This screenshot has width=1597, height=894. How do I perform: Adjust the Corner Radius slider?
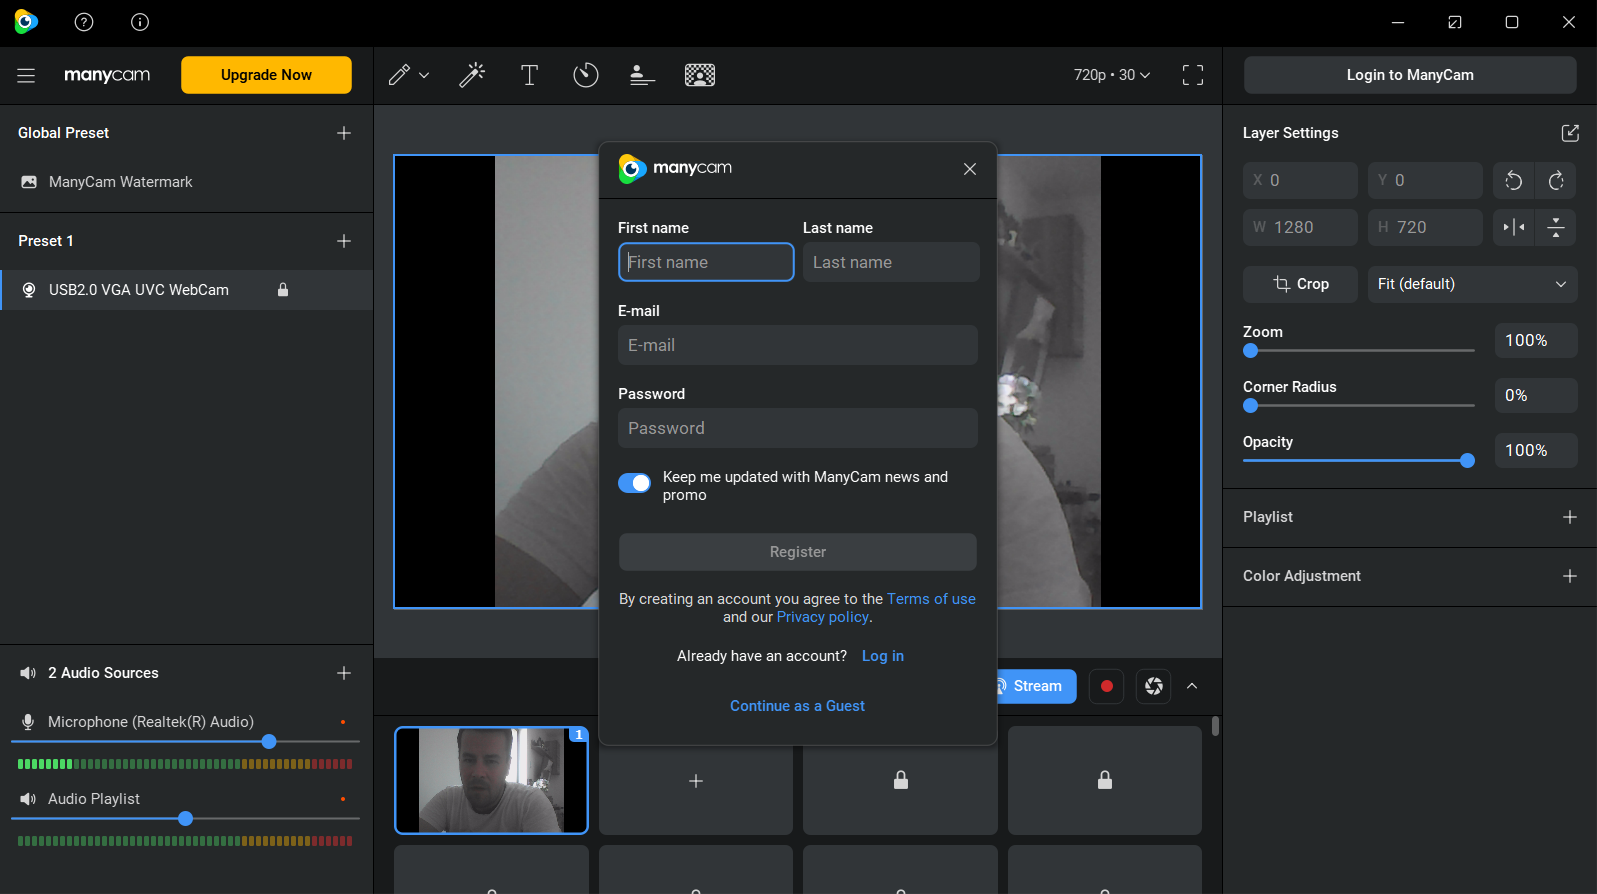point(1359,406)
